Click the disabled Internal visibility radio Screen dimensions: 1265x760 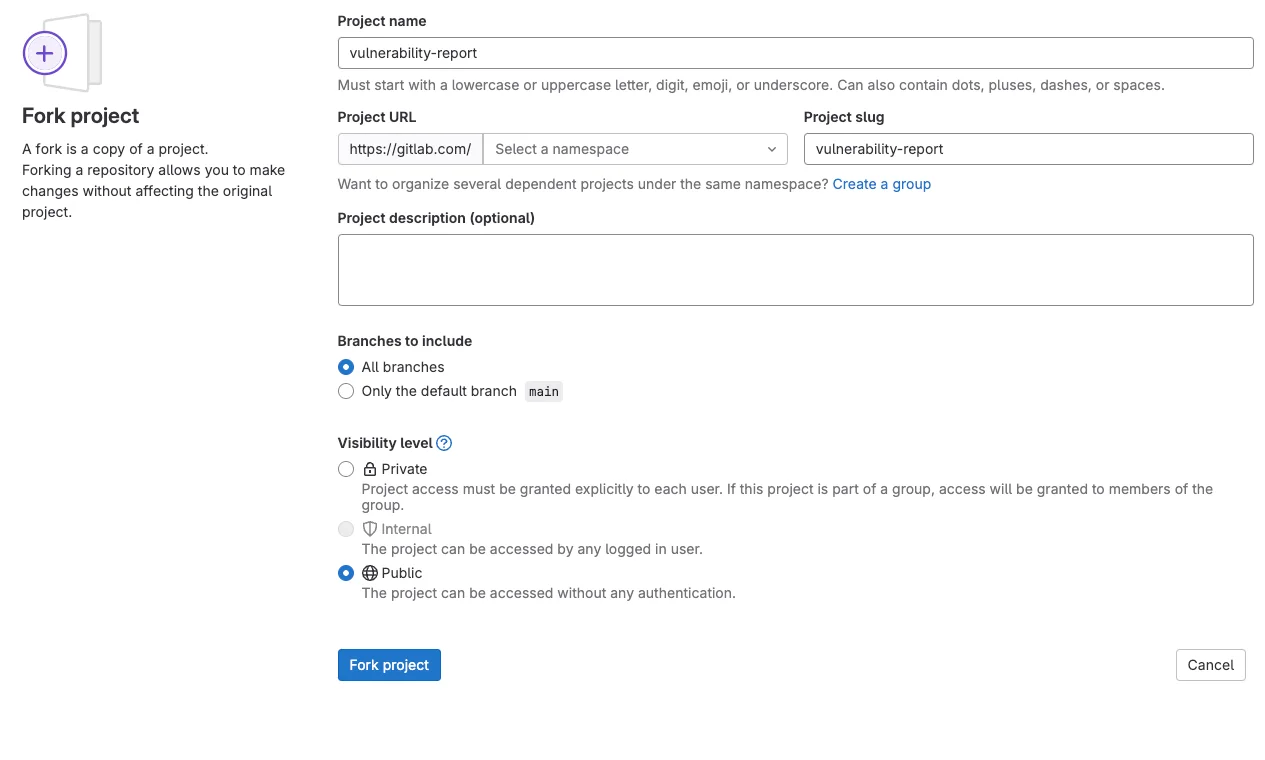[346, 529]
